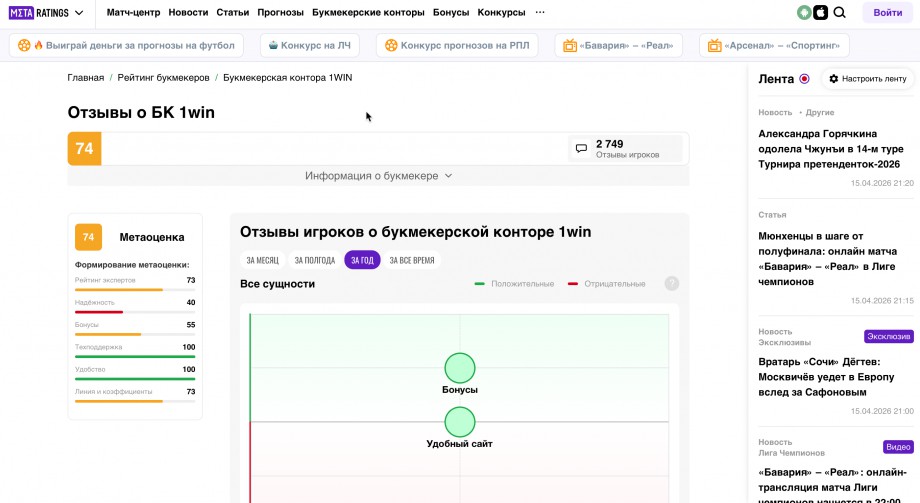Select the За месяц period filter
920x503 pixels.
tap(262, 260)
